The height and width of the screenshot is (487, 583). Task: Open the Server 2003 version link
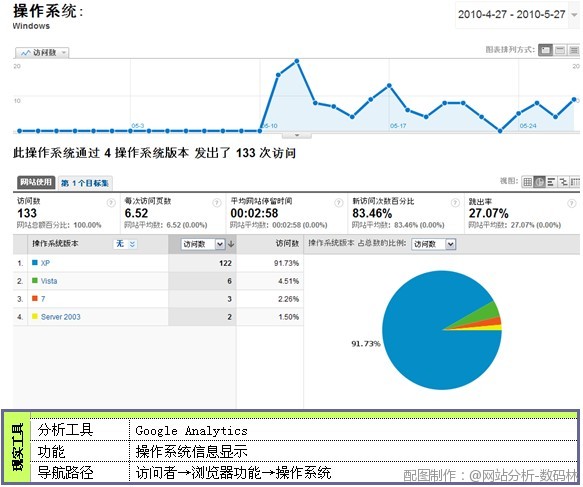coord(61,317)
